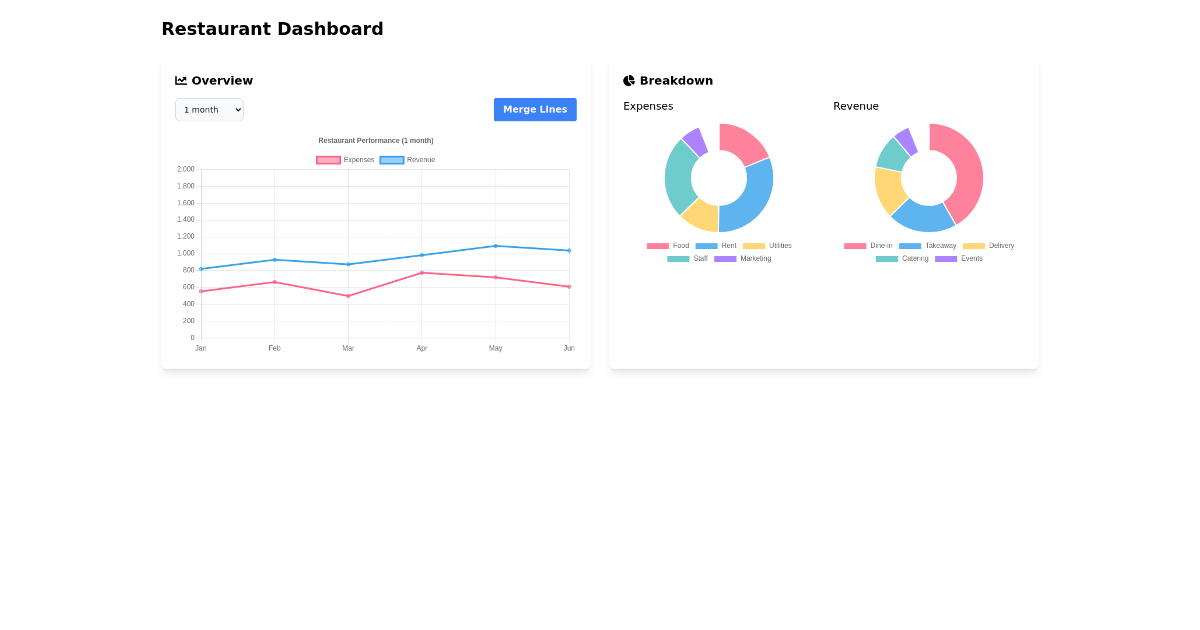Viewport: 1200px width, 630px height.
Task: Click the Delivery legend swatch under Revenue
Action: click(976, 245)
